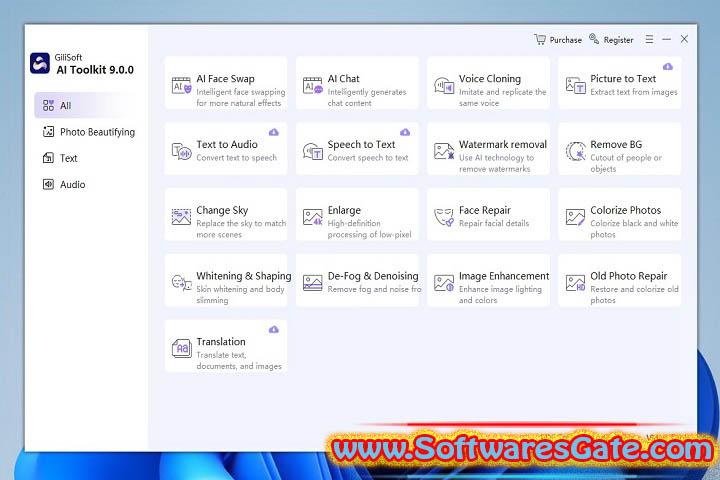
Task: Launch the Old Photo Repair HD icon
Action: pyautogui.click(x=575, y=283)
